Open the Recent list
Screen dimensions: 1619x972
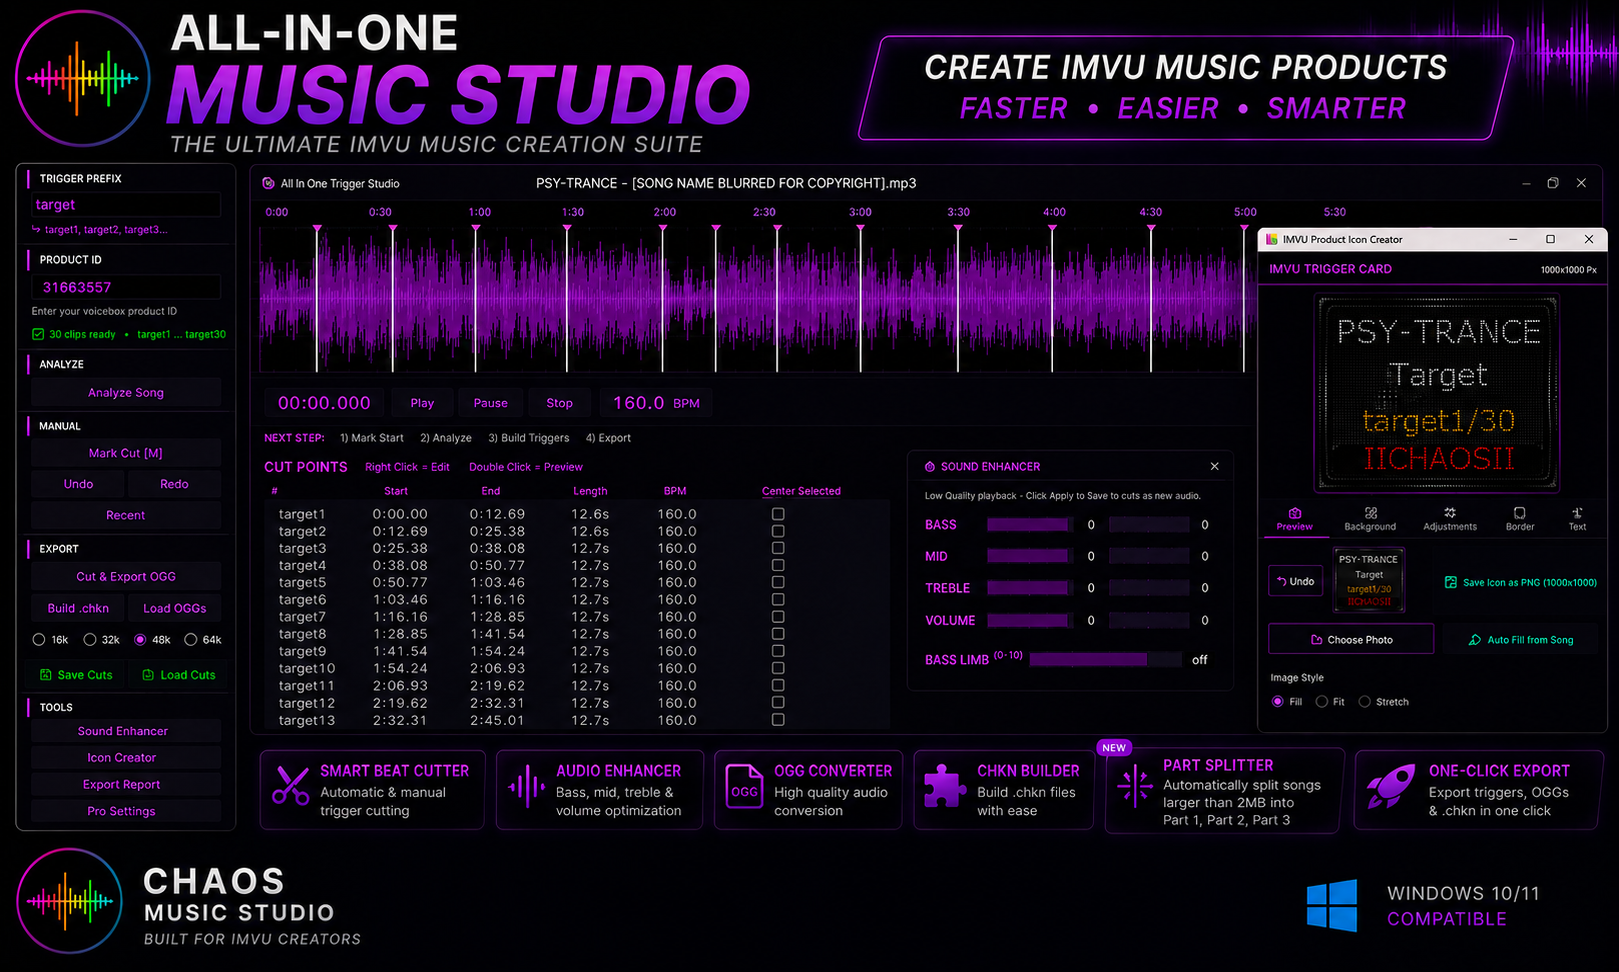pos(126,515)
